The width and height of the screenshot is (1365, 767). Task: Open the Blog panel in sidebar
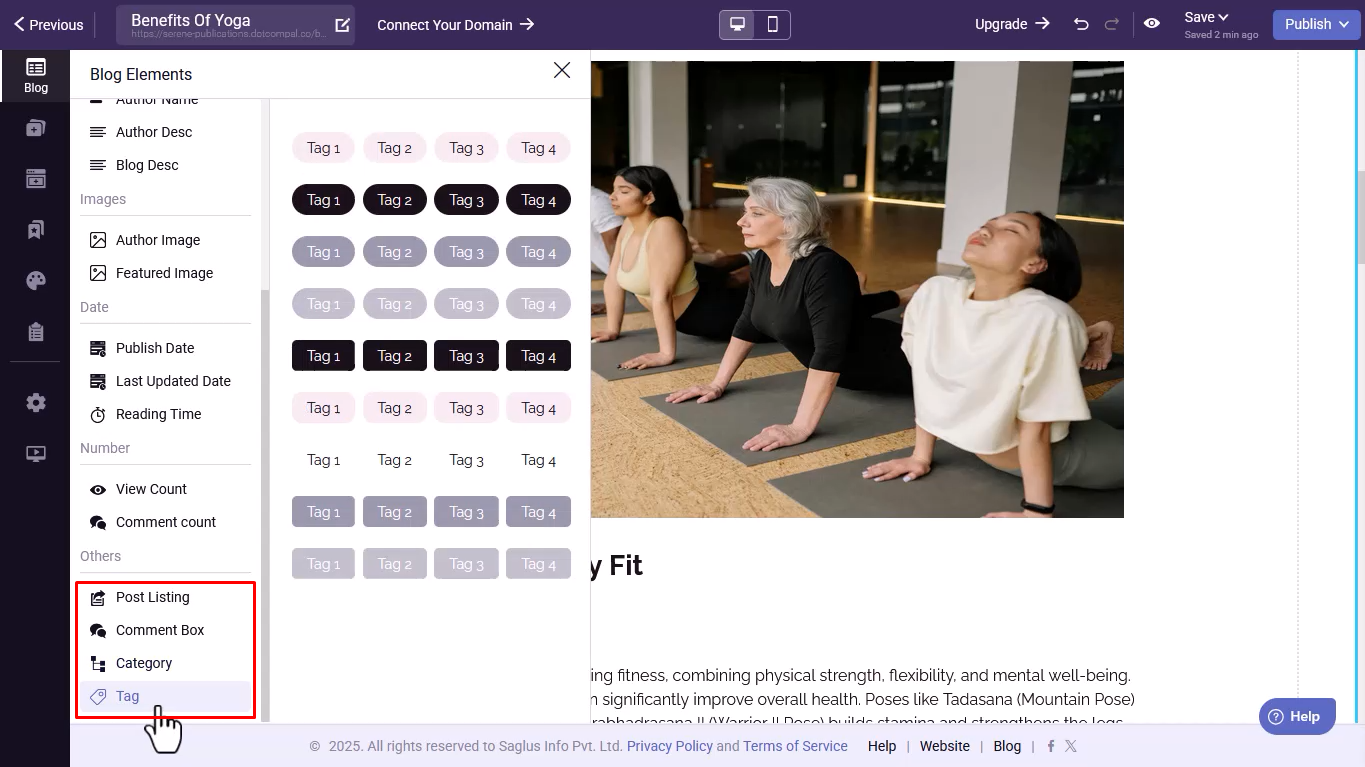35,75
